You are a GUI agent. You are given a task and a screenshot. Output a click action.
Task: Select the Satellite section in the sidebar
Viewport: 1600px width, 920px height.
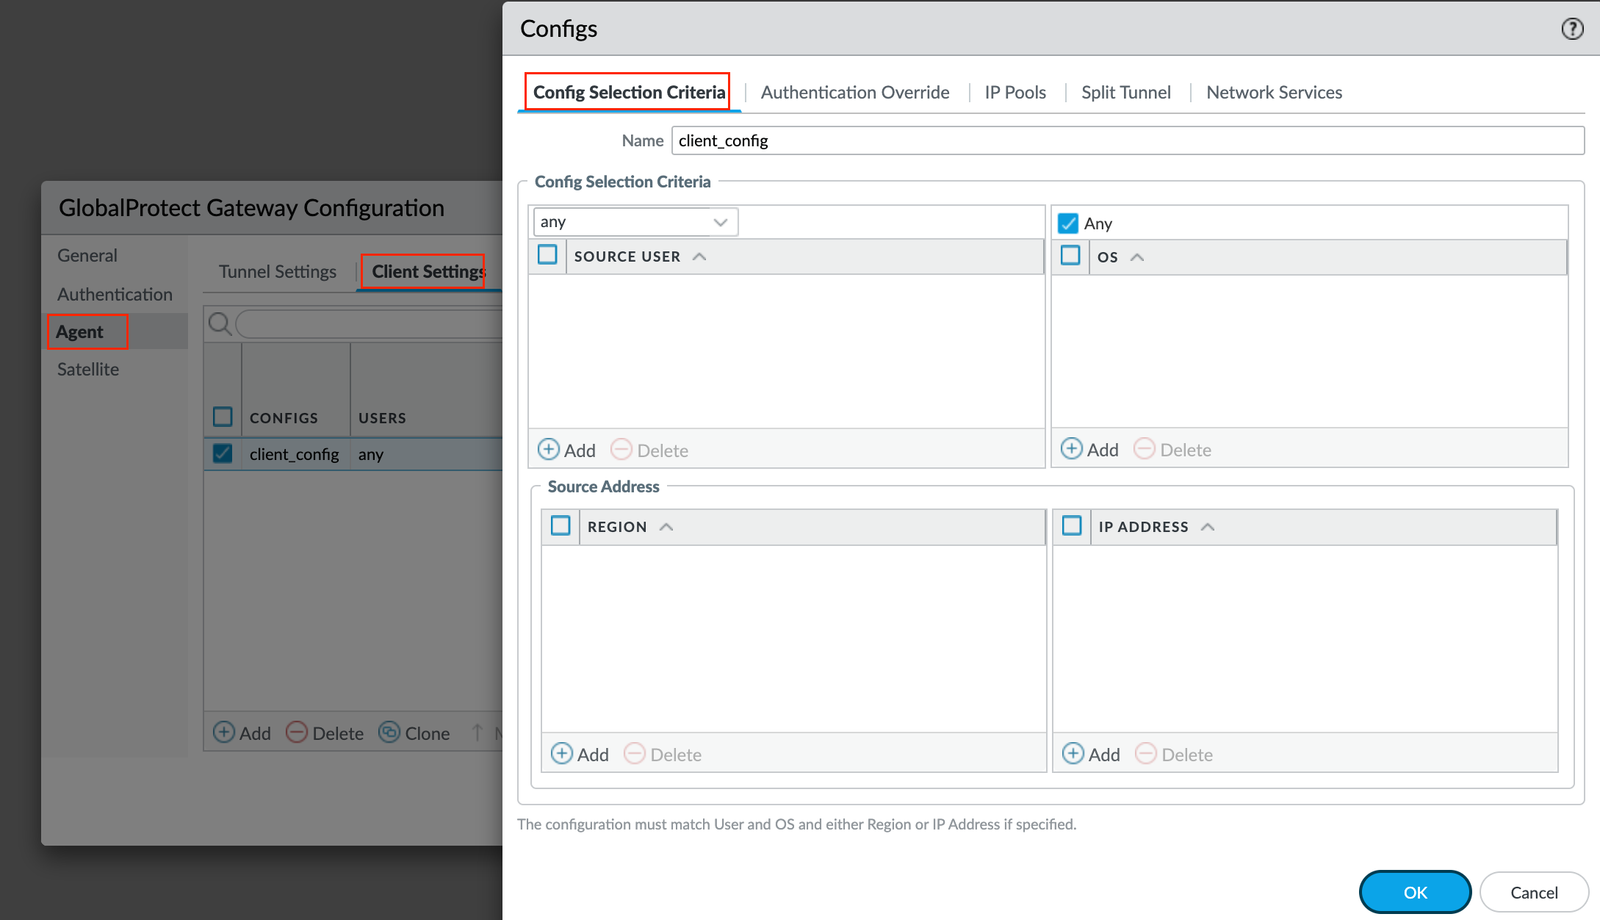pos(87,369)
